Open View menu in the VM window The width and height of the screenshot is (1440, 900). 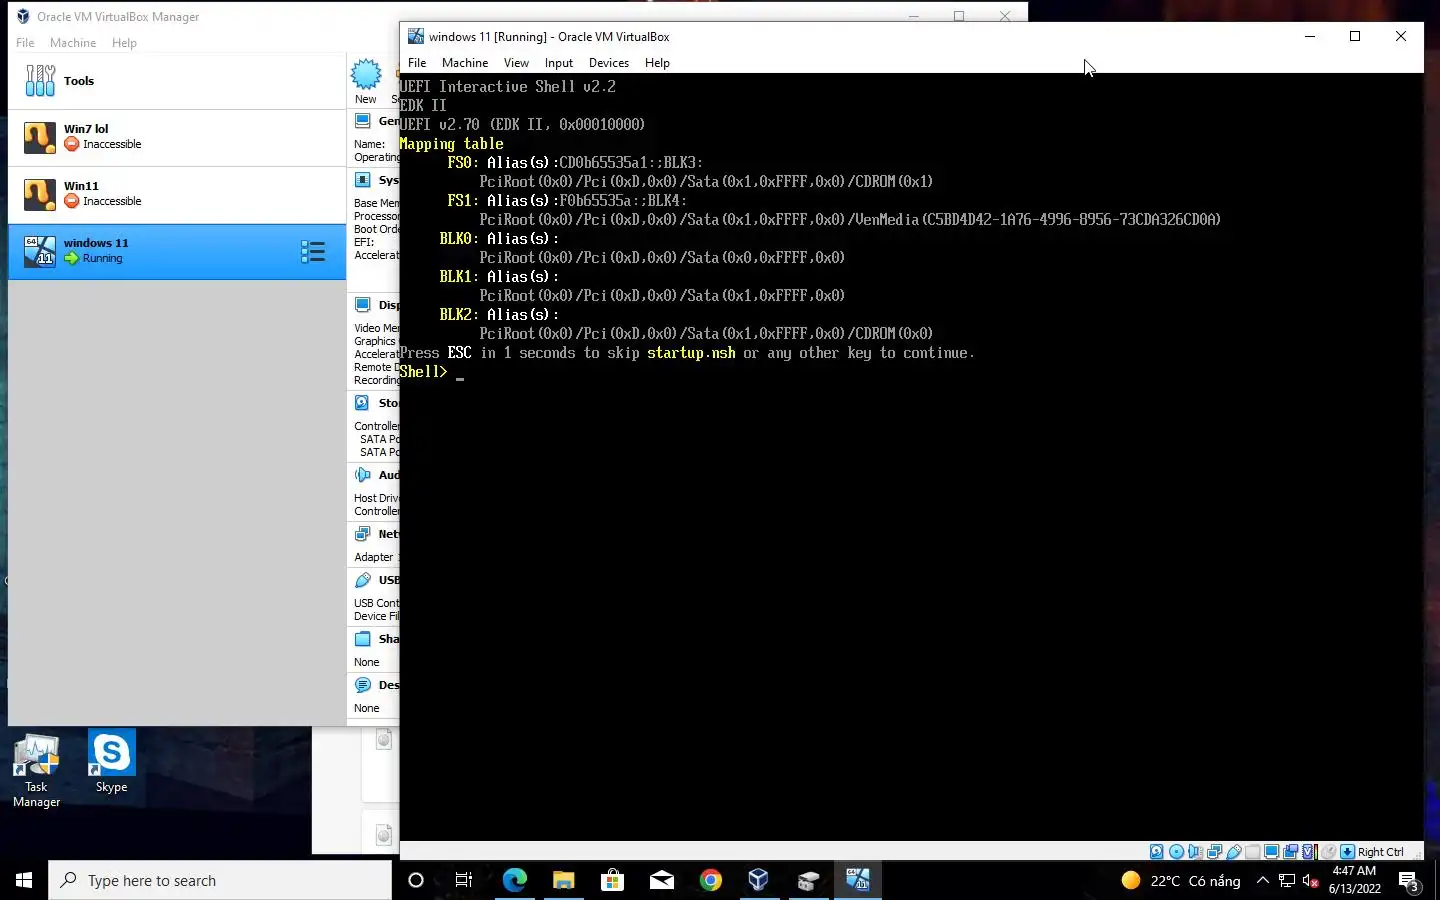(516, 63)
